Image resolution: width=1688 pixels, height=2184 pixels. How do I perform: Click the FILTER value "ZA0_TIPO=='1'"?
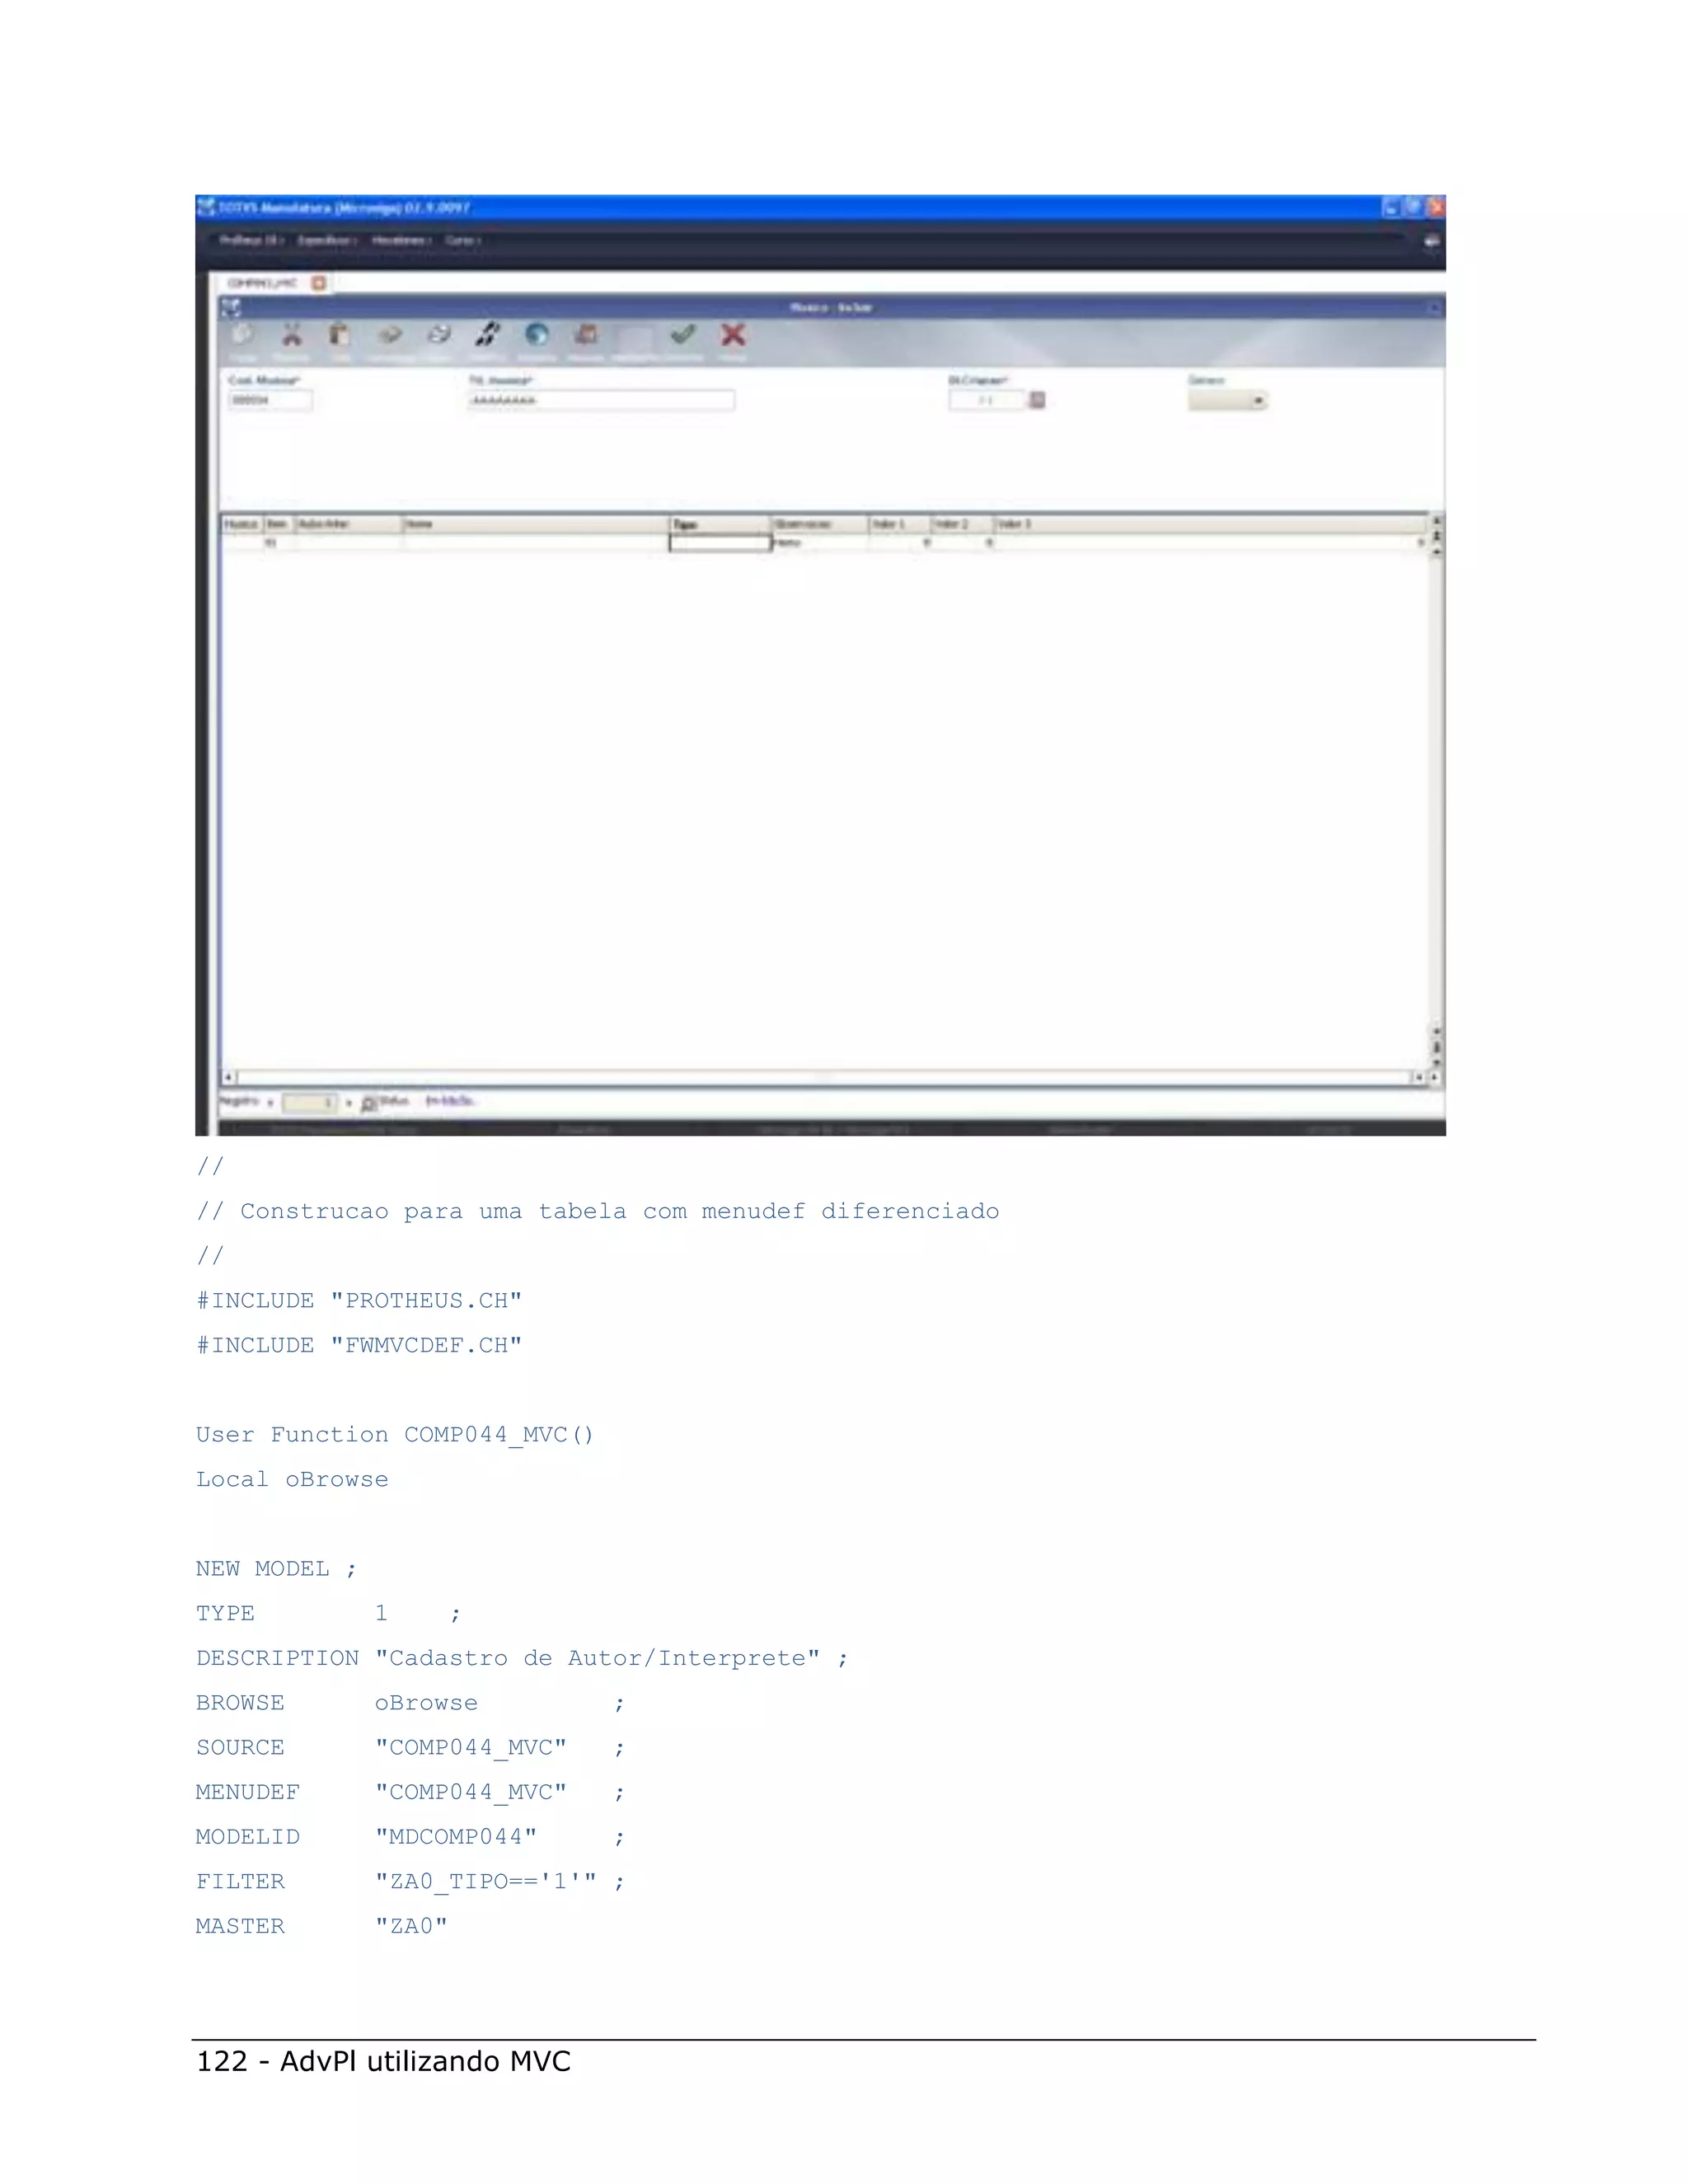click(486, 1882)
